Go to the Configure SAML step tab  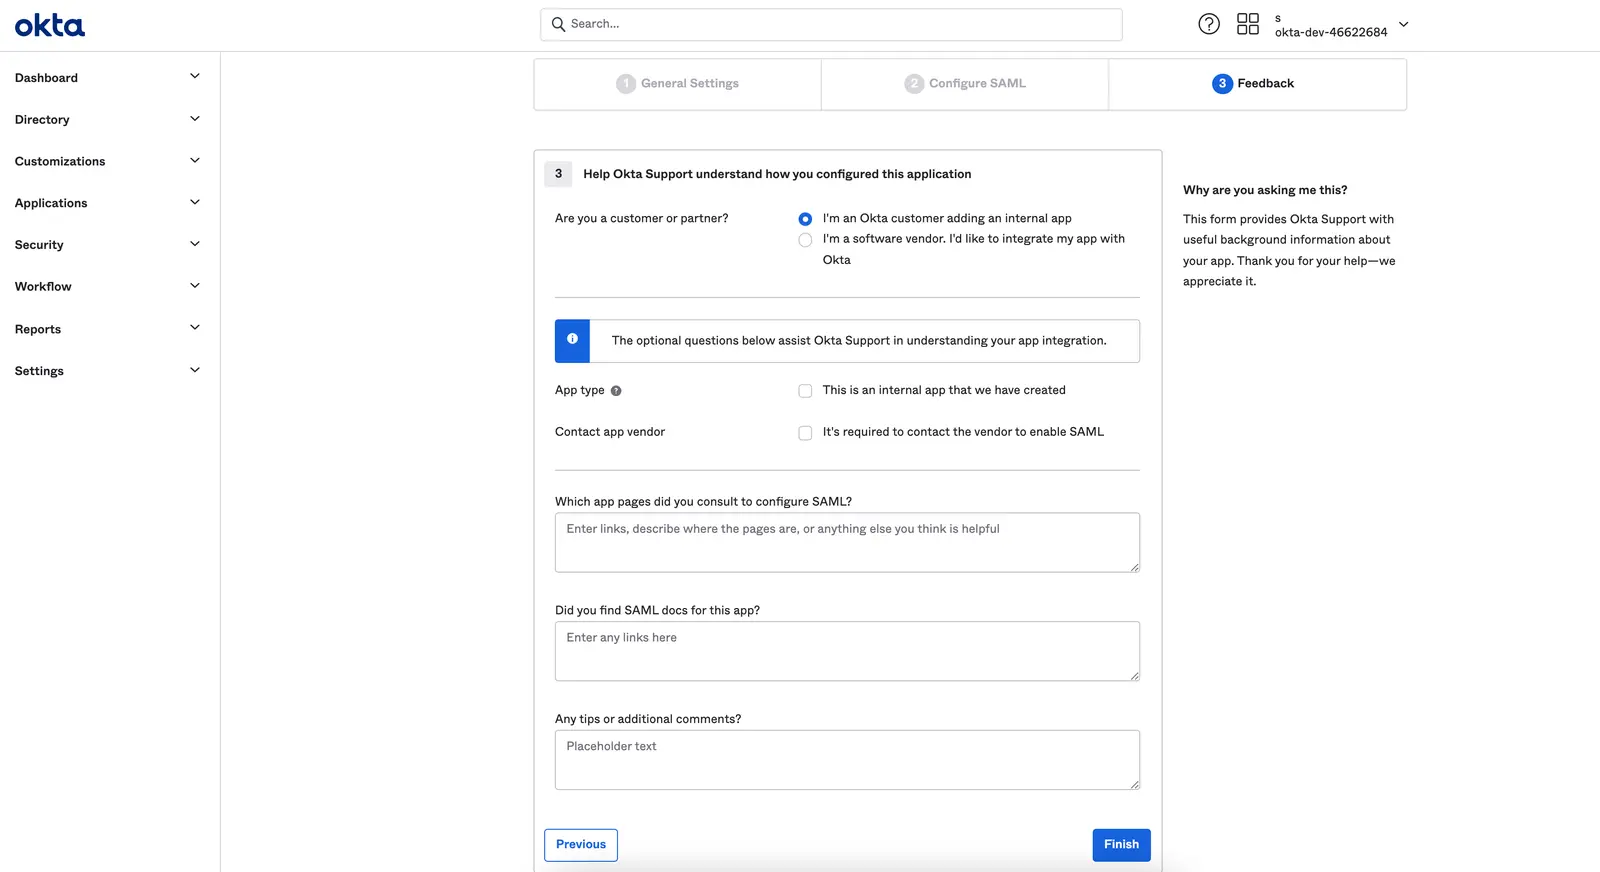(x=965, y=84)
